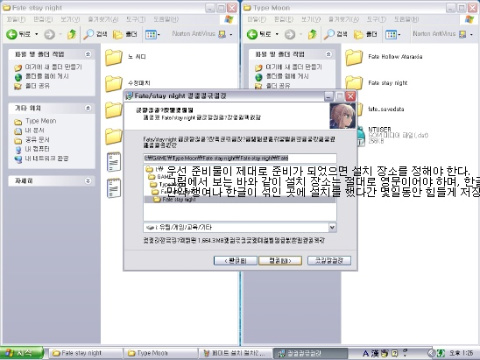Click installation path field in installer dialog
Viewport: 480px width, 360px height.
click(240, 158)
